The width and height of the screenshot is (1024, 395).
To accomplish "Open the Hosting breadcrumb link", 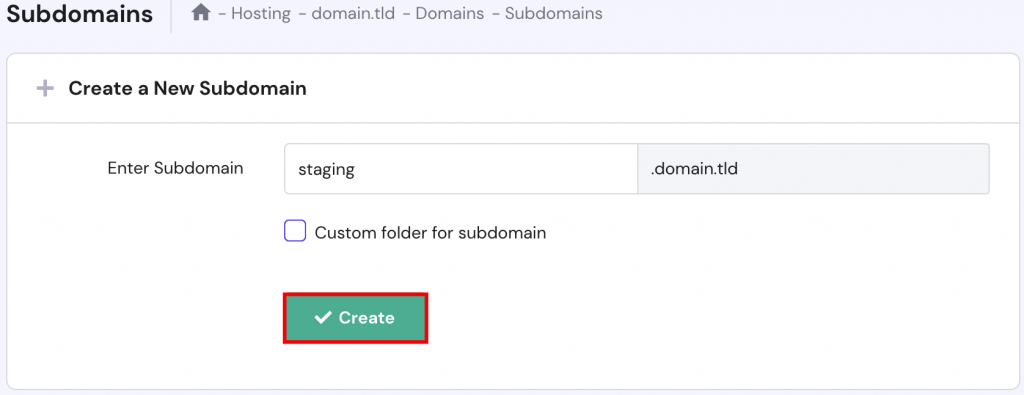I will click(x=261, y=14).
